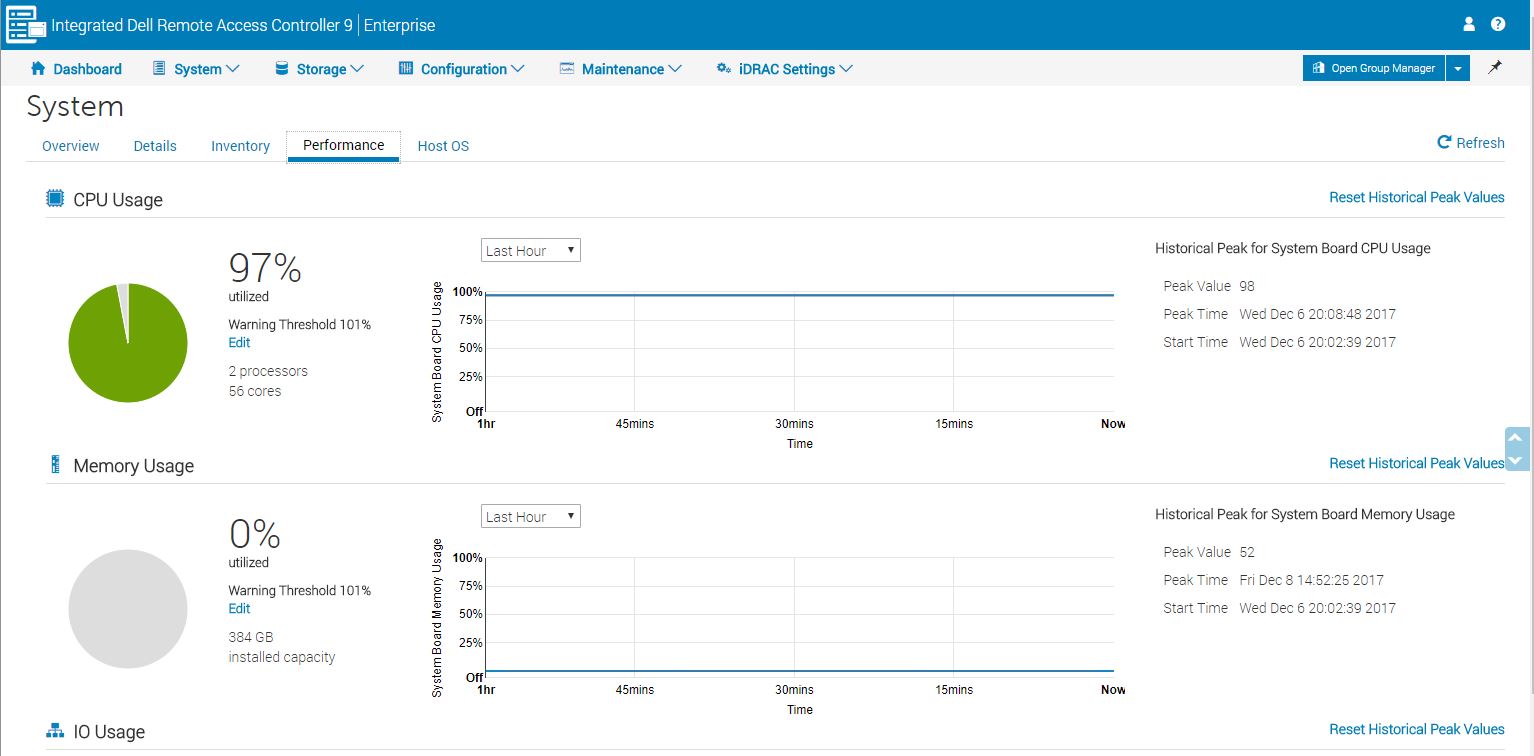Screen dimensions: 1534x756
Task: Click the Refresh icon on System page
Action: coord(1444,143)
